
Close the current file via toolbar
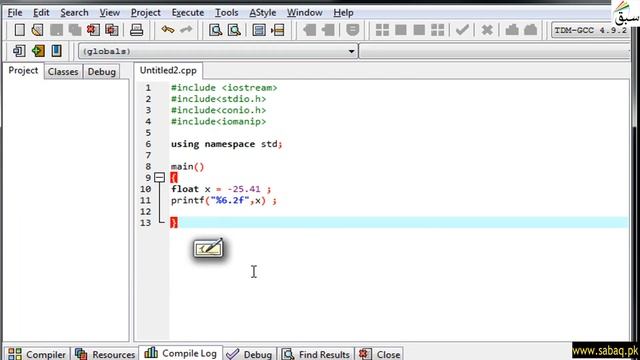93,30
